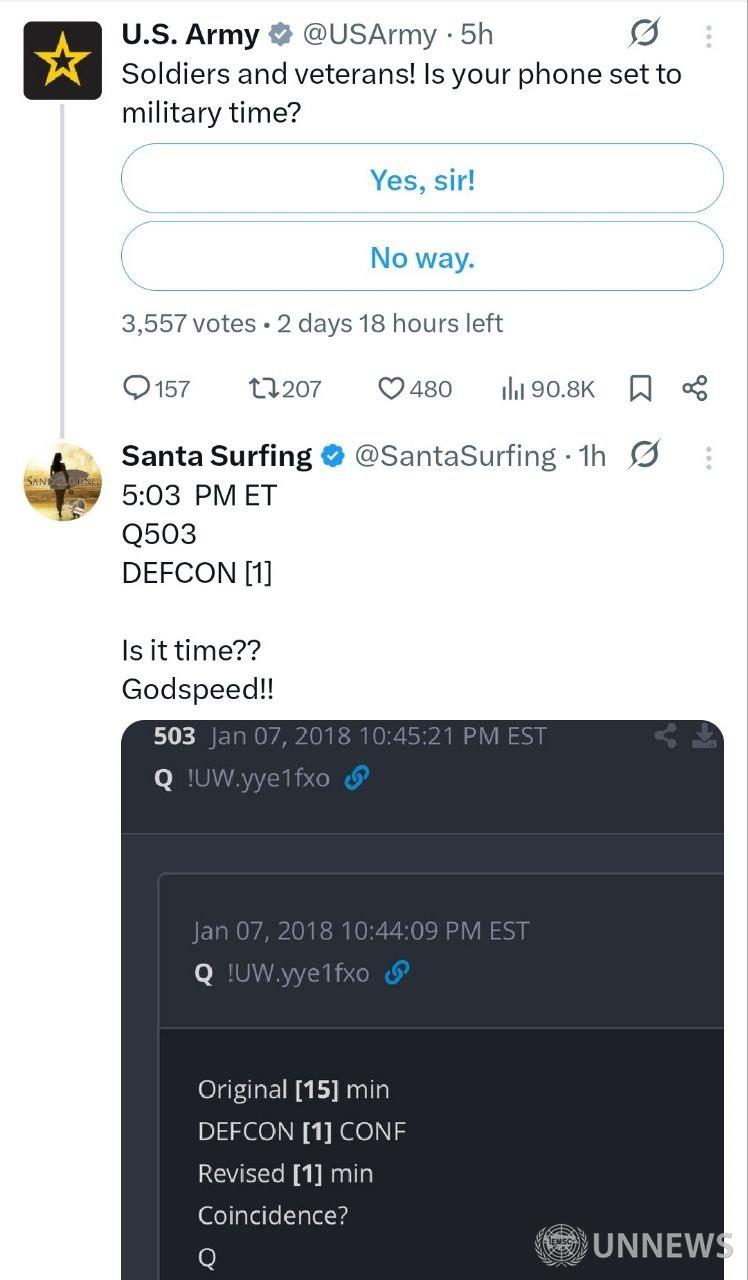Image resolution: width=748 pixels, height=1280 pixels.
Task: Open more options menu on U.S. Army tweet
Action: [x=708, y=36]
